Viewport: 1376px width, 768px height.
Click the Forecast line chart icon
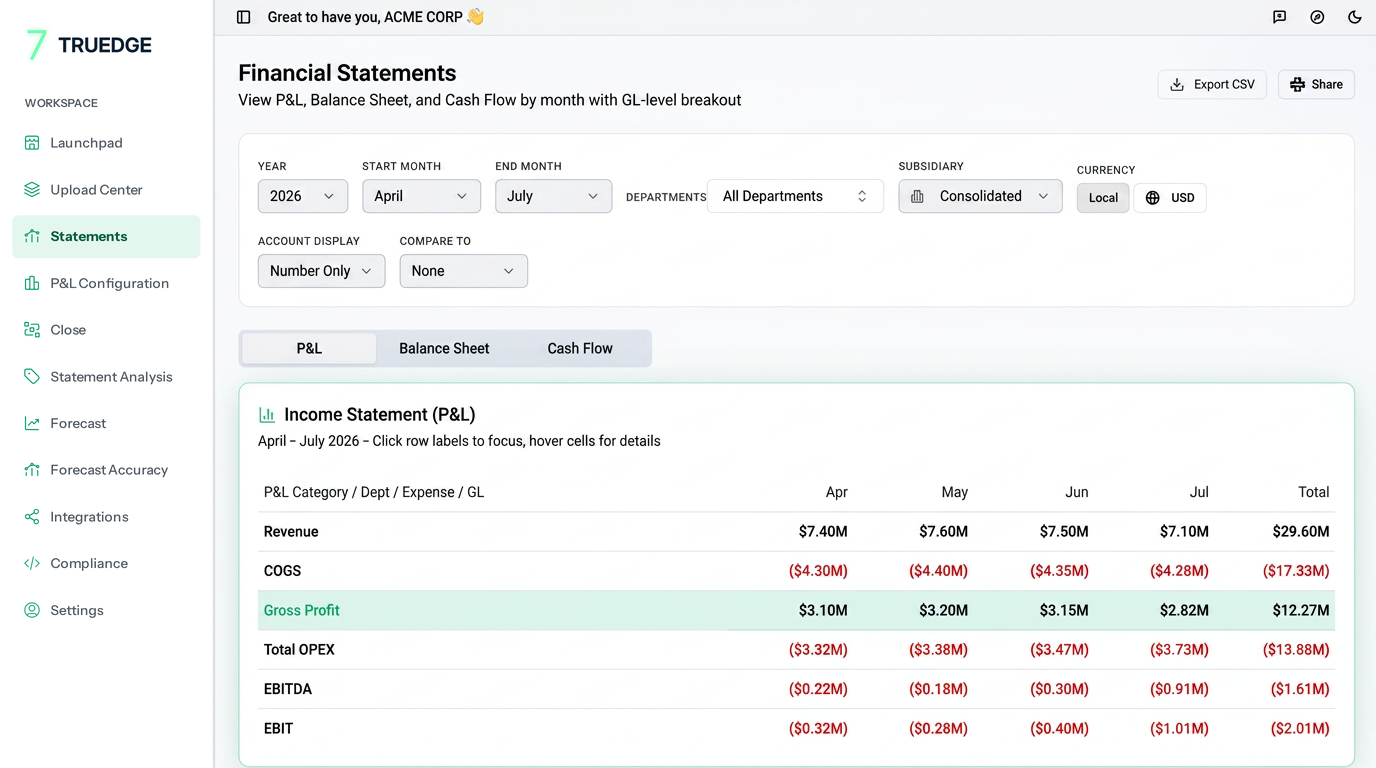click(32, 423)
